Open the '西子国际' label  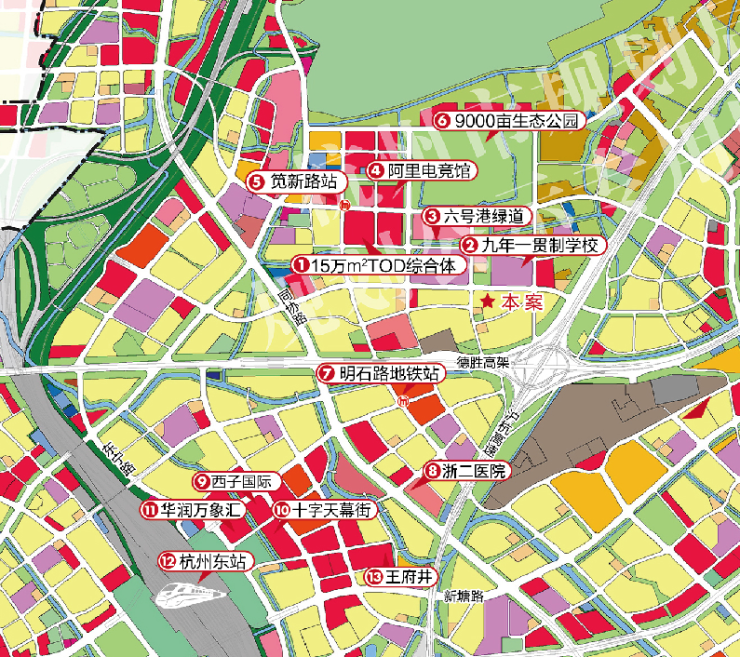(236, 481)
